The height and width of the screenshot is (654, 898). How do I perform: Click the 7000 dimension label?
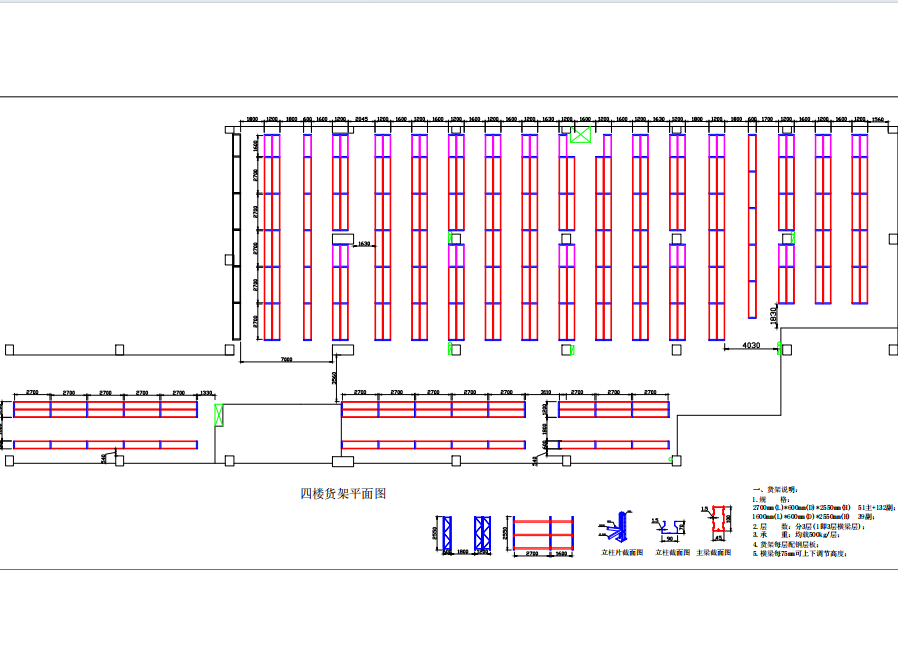tap(286, 358)
